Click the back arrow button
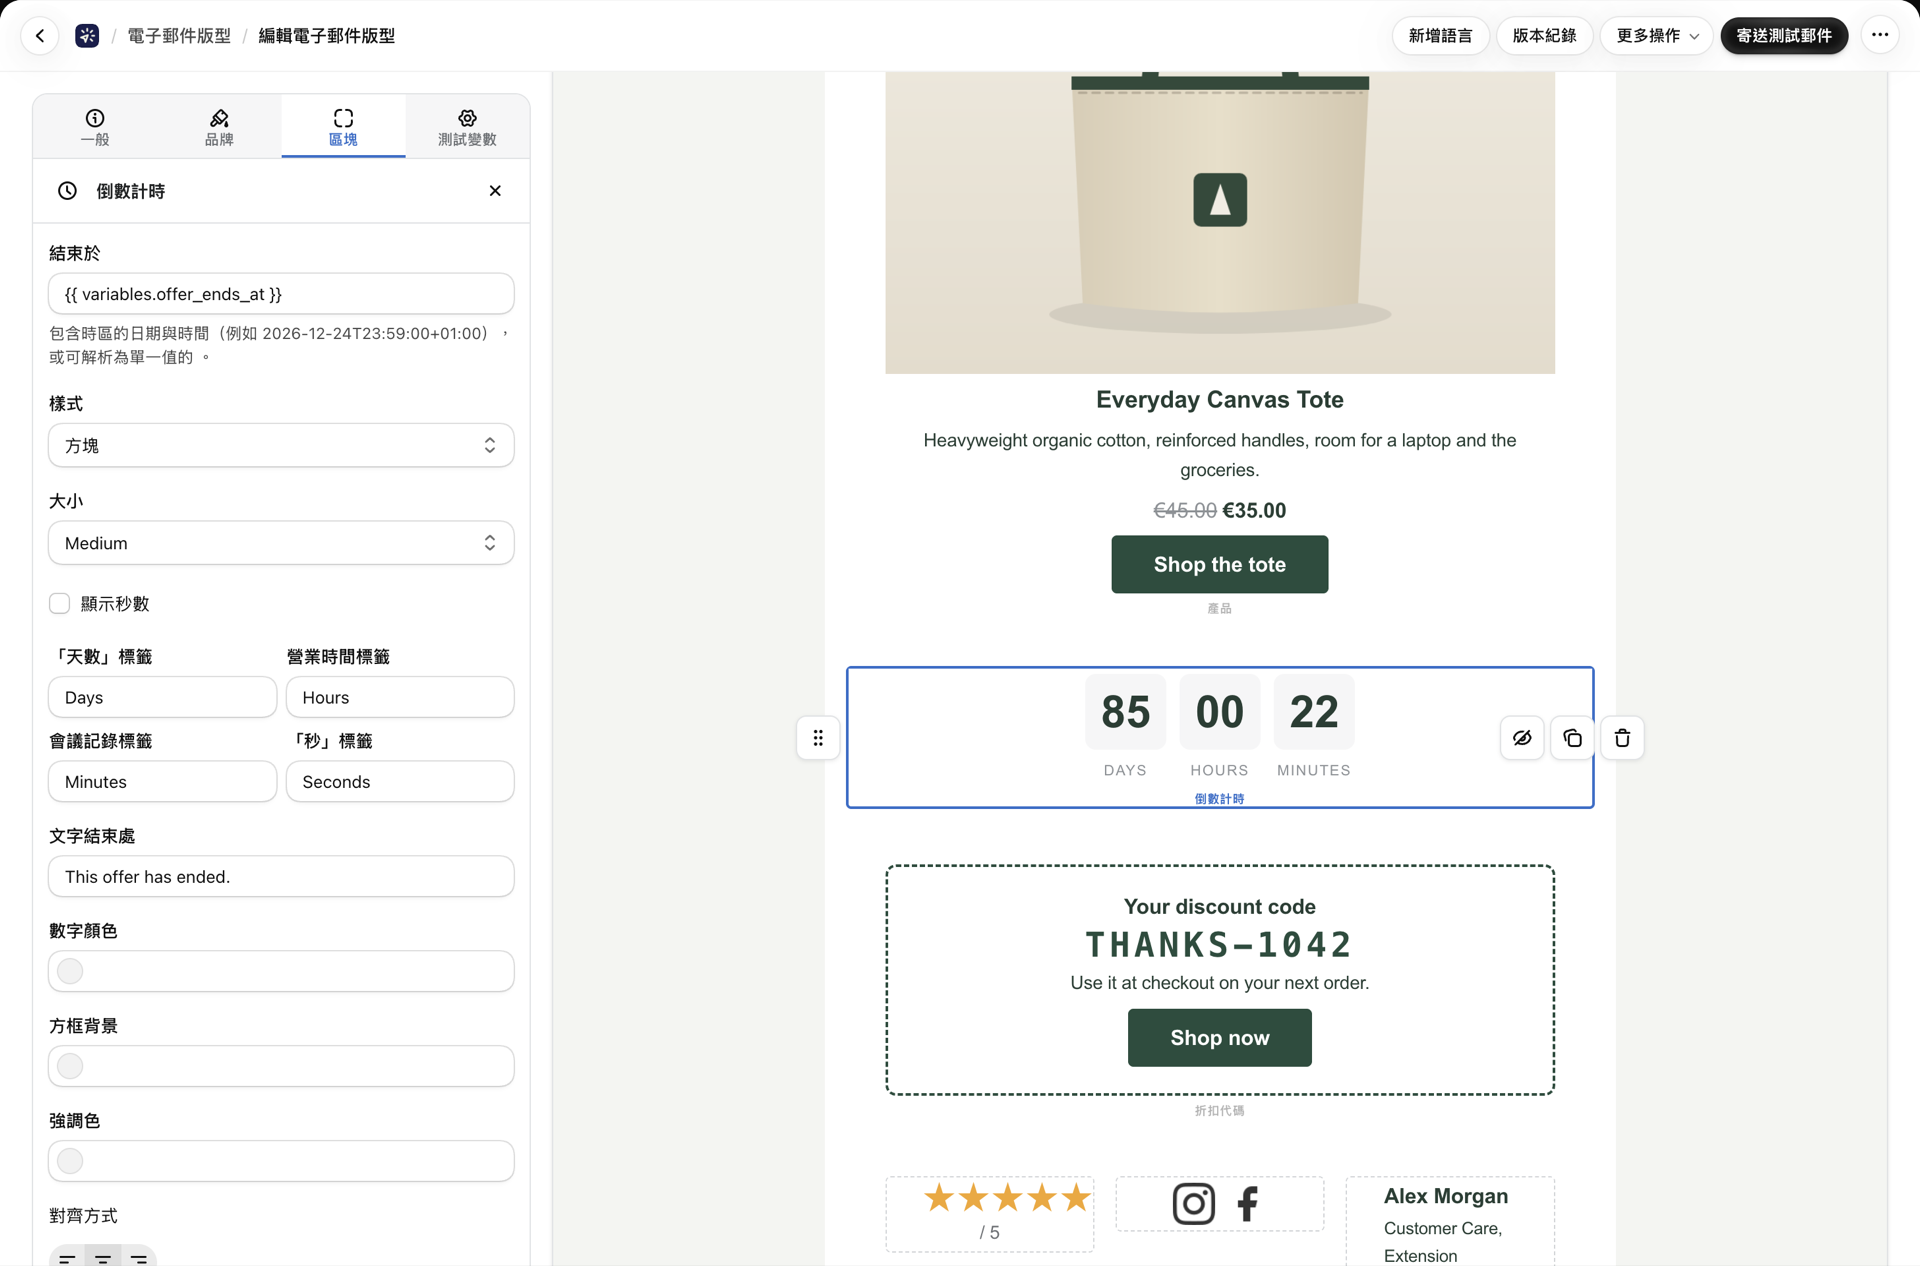Viewport: 1920px width, 1266px height. [x=40, y=36]
